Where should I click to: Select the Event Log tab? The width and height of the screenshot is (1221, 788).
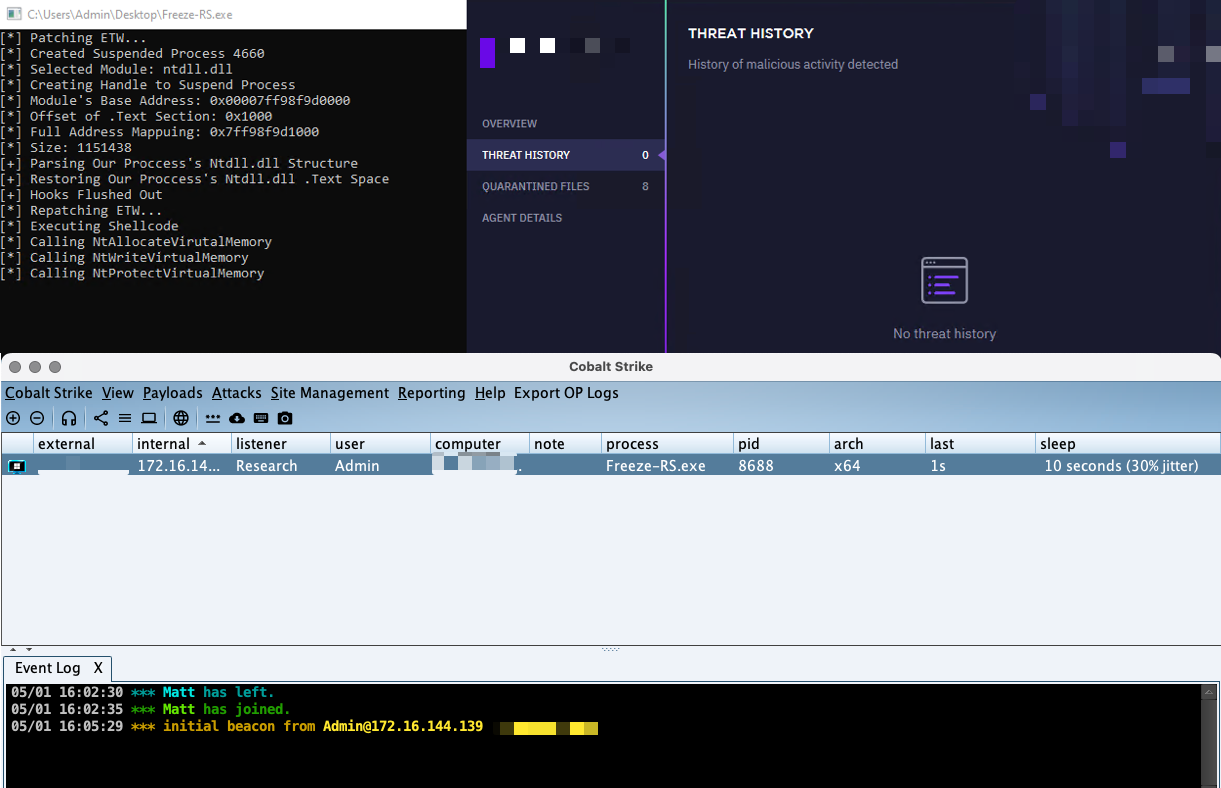pos(48,668)
